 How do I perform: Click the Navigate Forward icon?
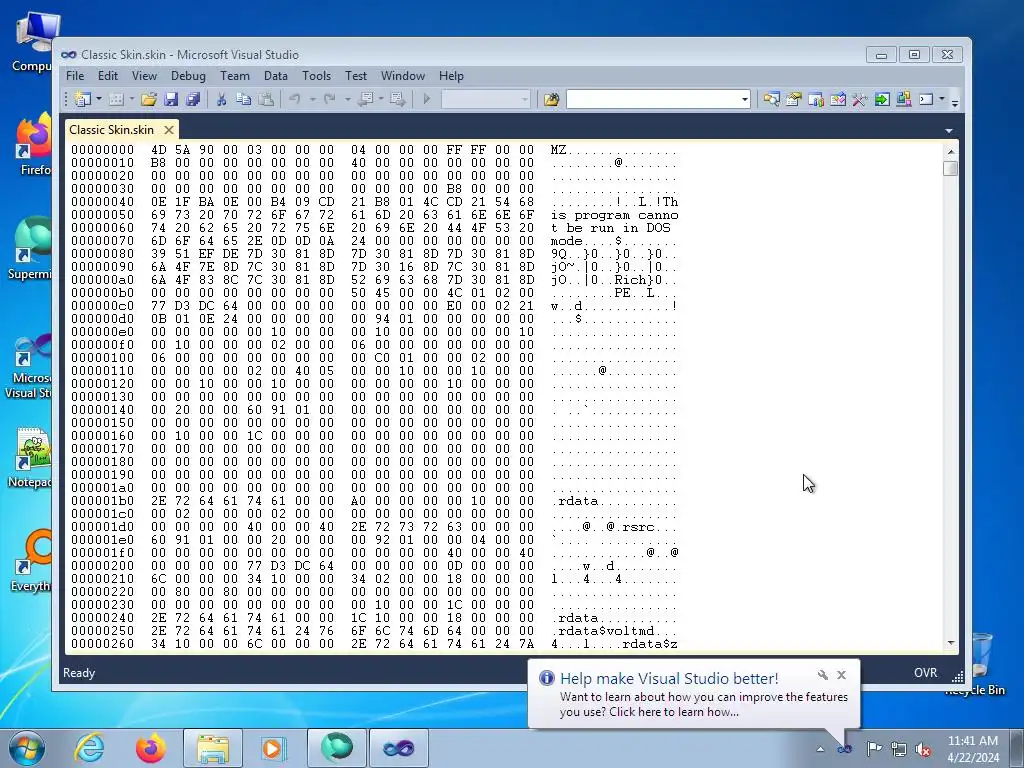[397, 99]
